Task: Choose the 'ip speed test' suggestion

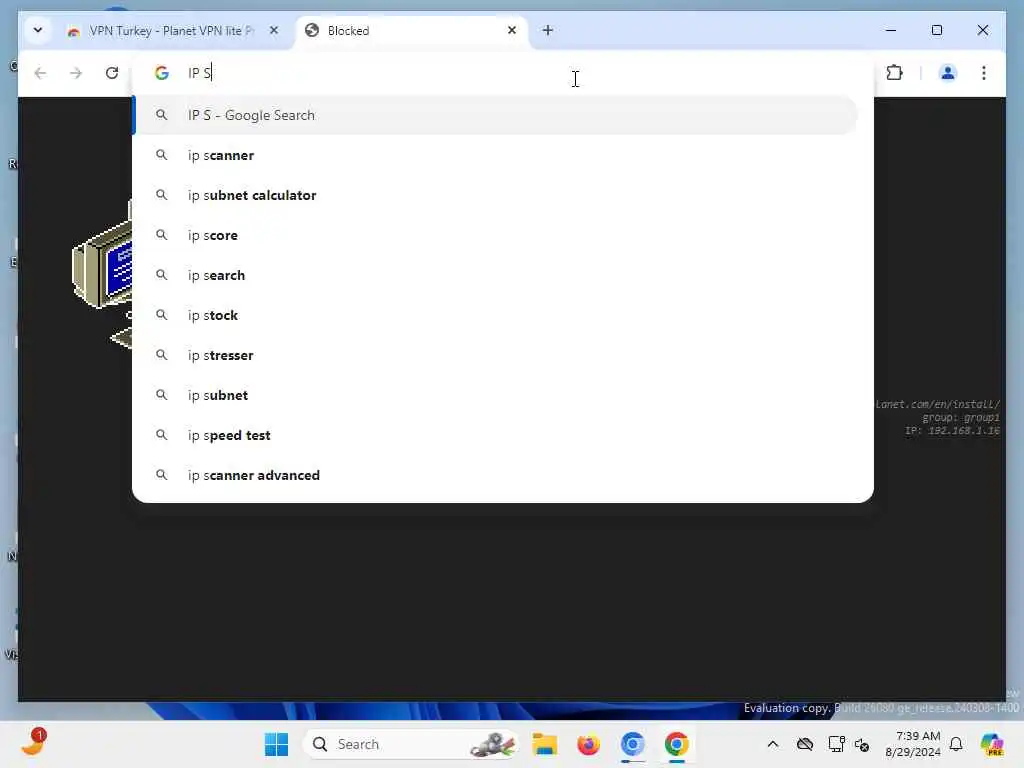Action: tap(496, 435)
